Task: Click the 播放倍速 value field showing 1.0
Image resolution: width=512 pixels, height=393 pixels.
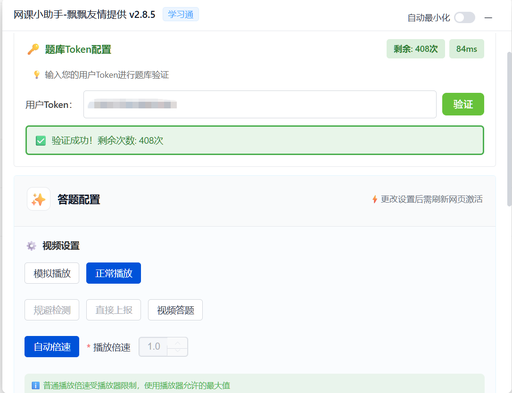Action: click(154, 347)
